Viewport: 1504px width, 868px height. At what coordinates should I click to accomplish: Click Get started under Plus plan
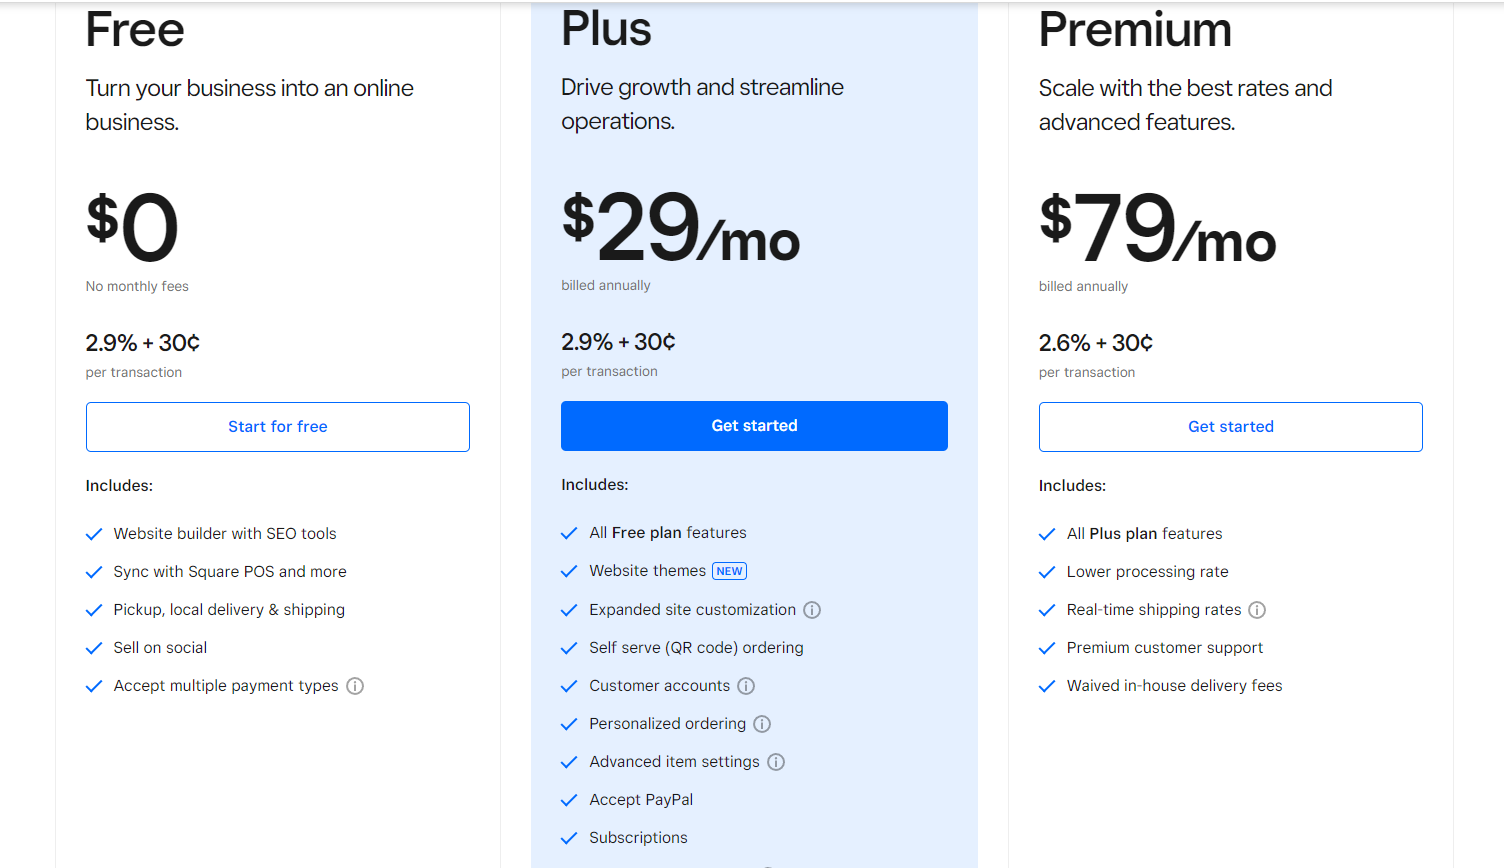pyautogui.click(x=754, y=426)
